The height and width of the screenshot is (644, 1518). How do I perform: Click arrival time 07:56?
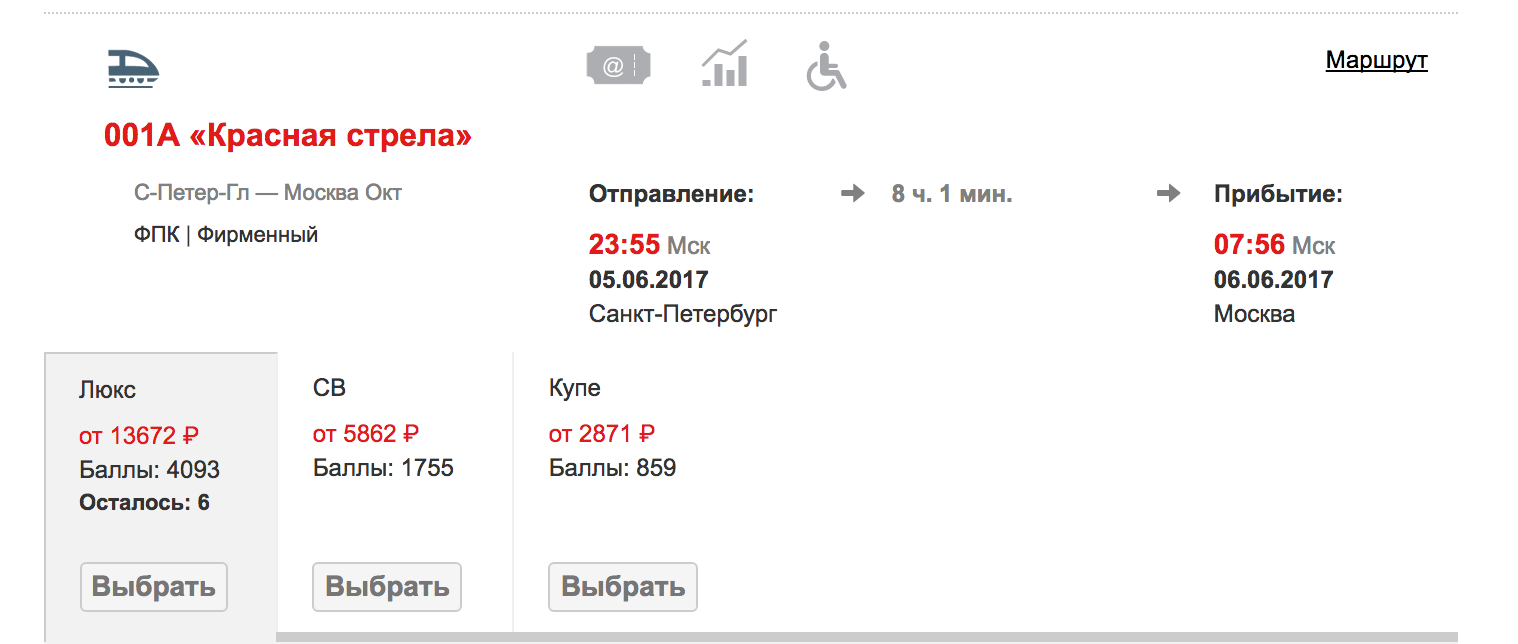click(1250, 245)
